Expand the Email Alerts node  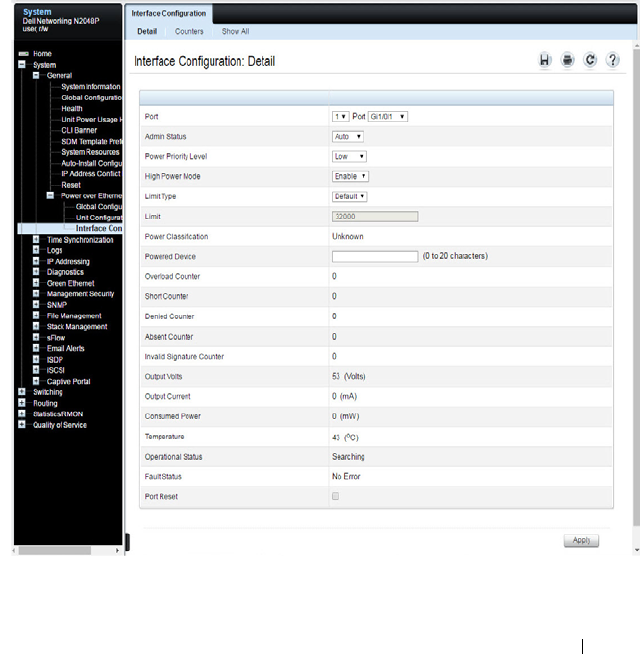click(x=36, y=348)
